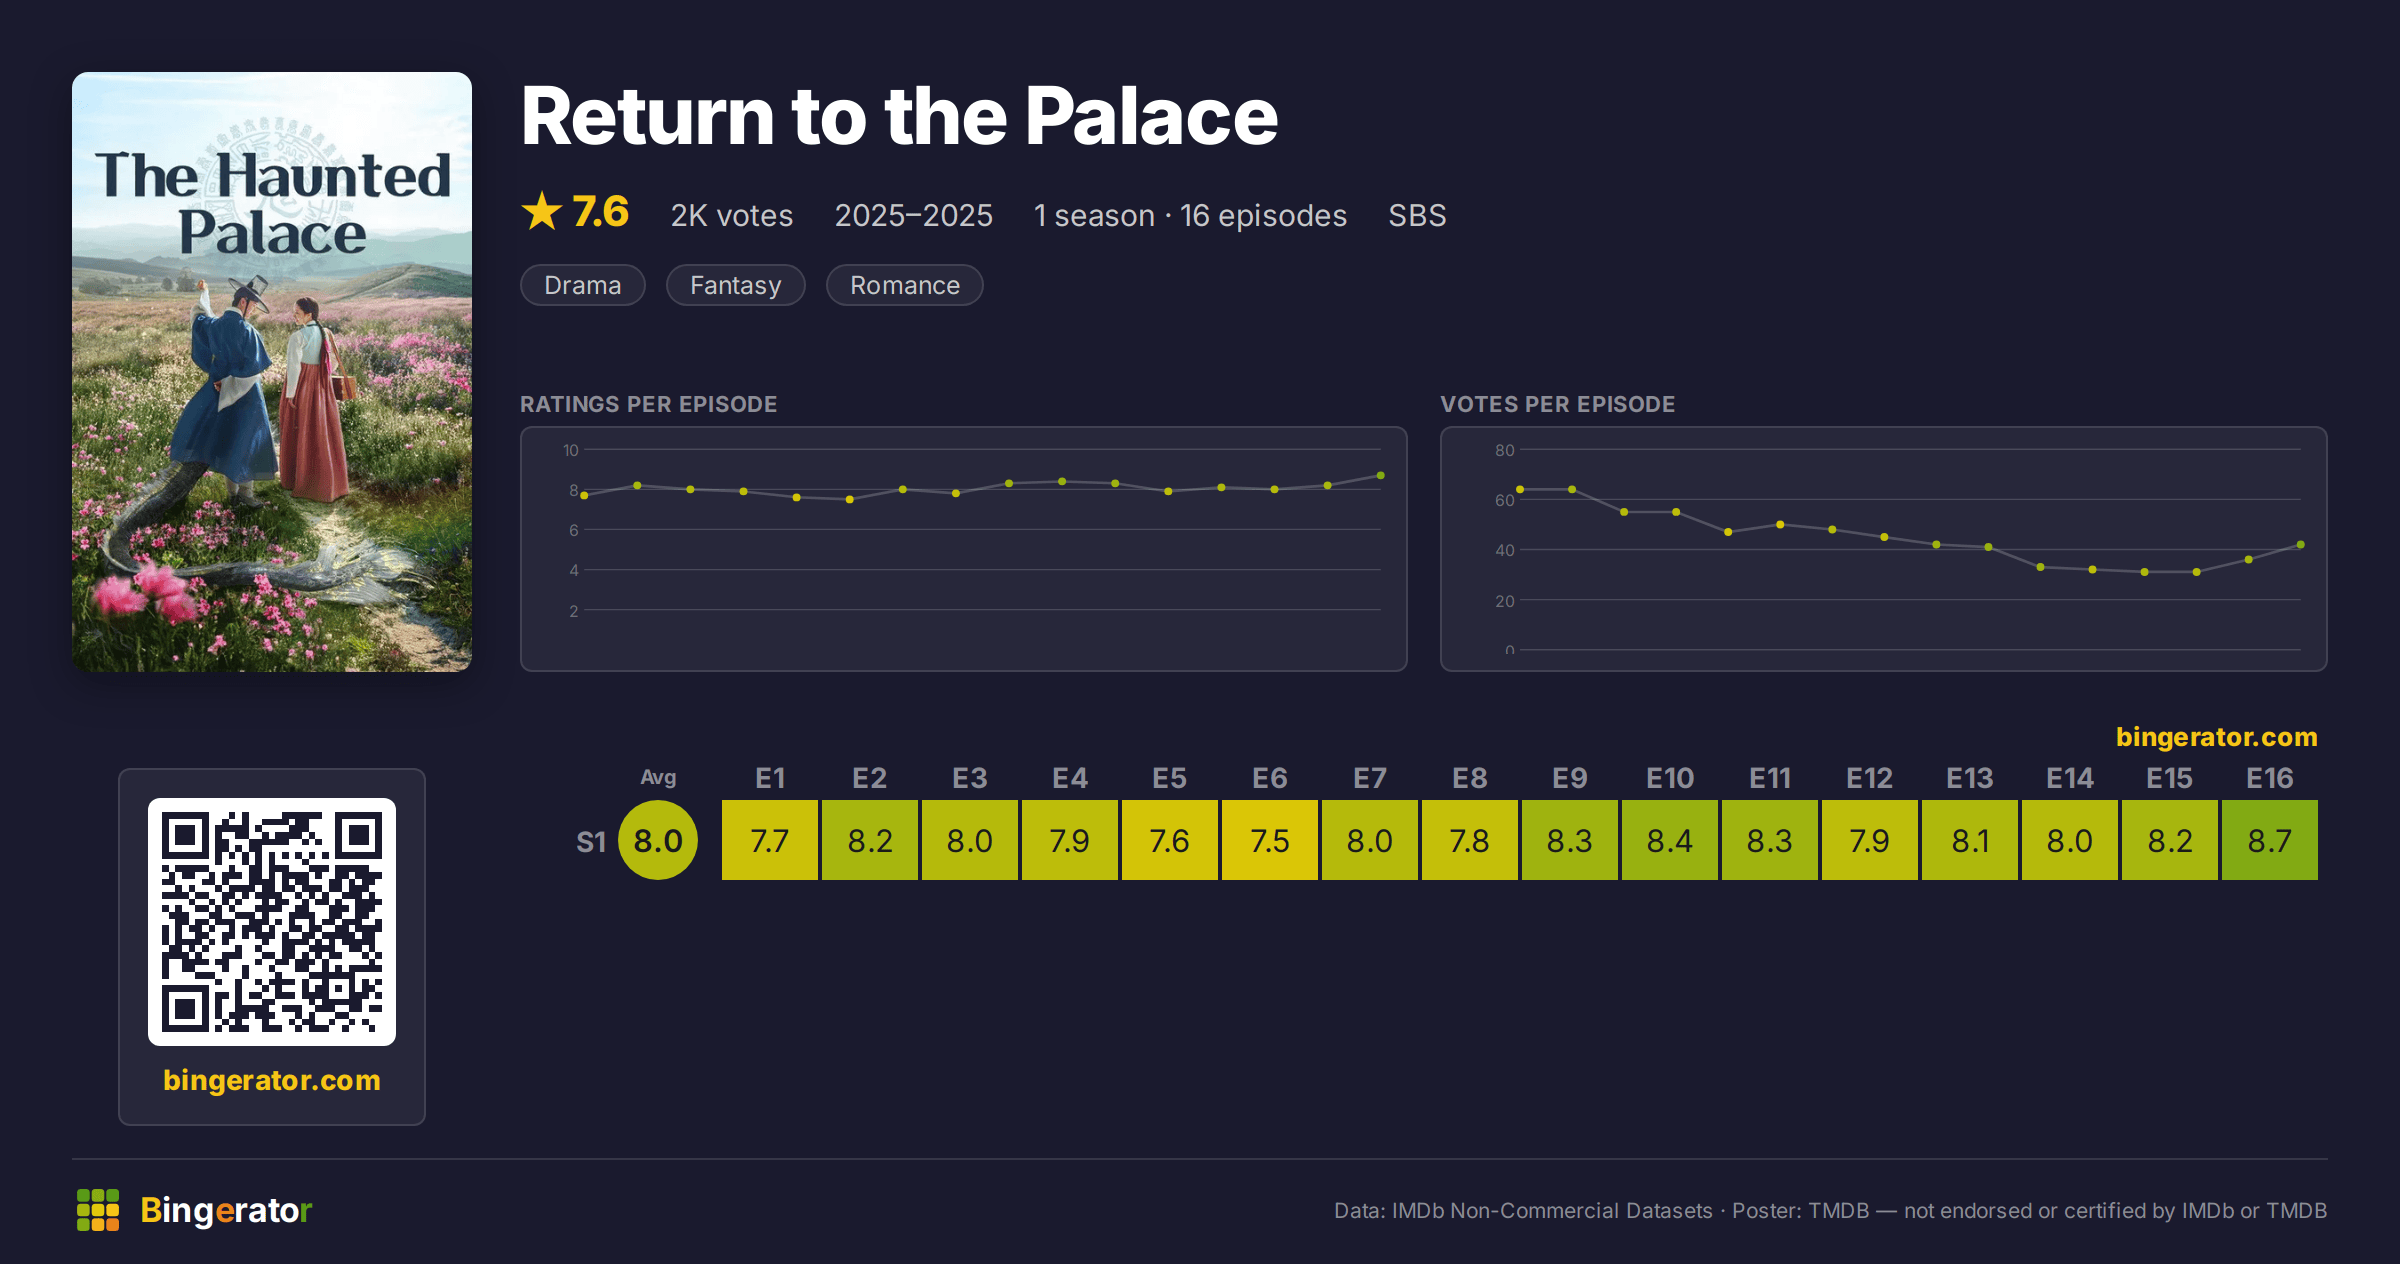Select episode E1 rating cell 7.7
Image resolution: width=2400 pixels, height=1264 pixels.
click(x=770, y=840)
